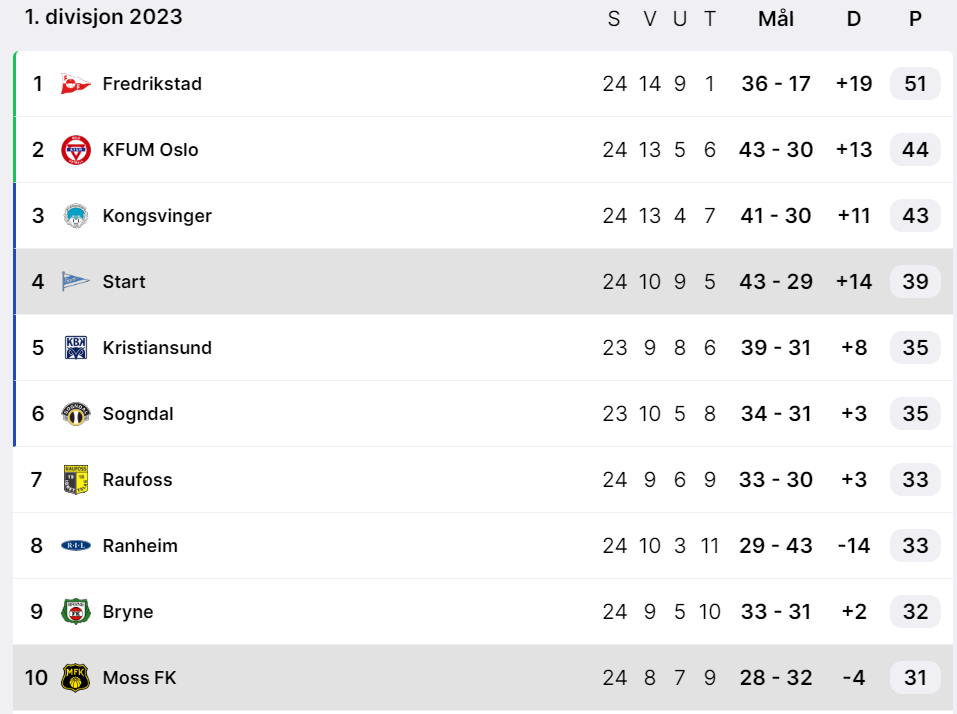Viewport: 957px width, 714px height.
Task: Click the 'Mål' column header
Action: 776,19
